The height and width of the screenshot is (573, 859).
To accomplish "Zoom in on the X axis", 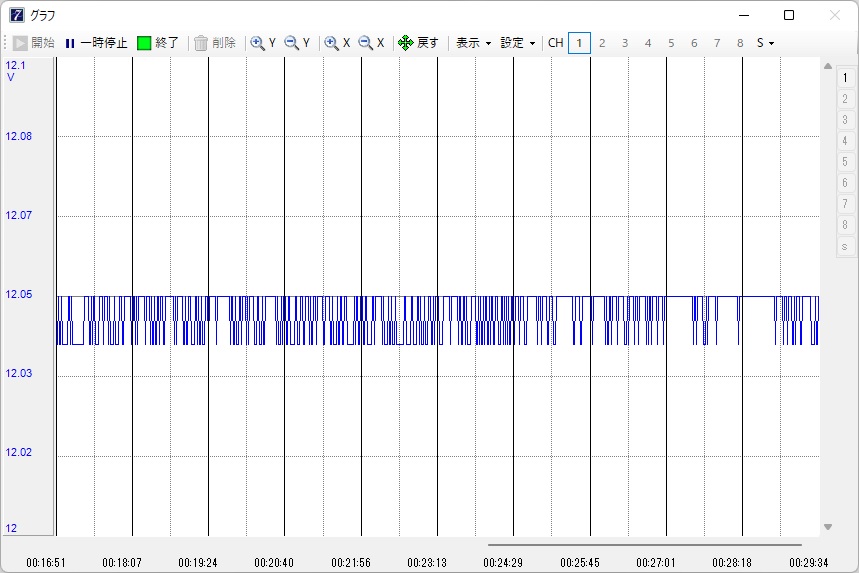I will pos(337,43).
